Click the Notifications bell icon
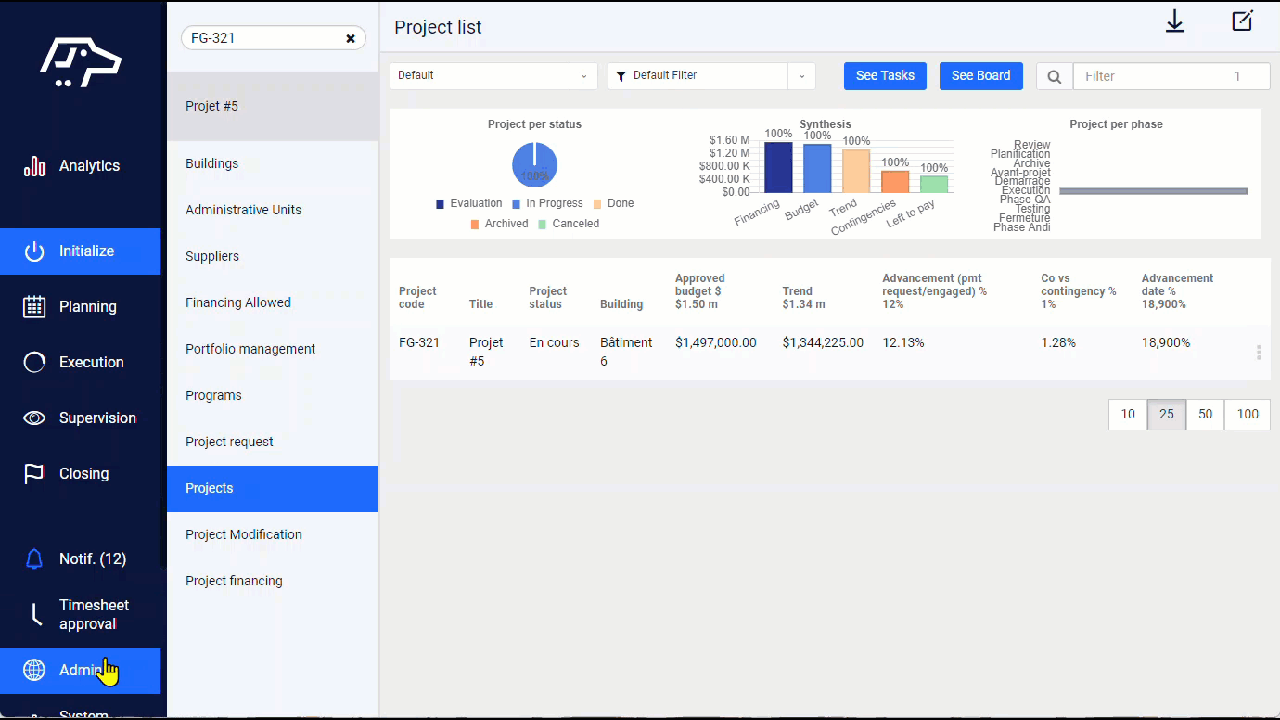 (x=34, y=559)
